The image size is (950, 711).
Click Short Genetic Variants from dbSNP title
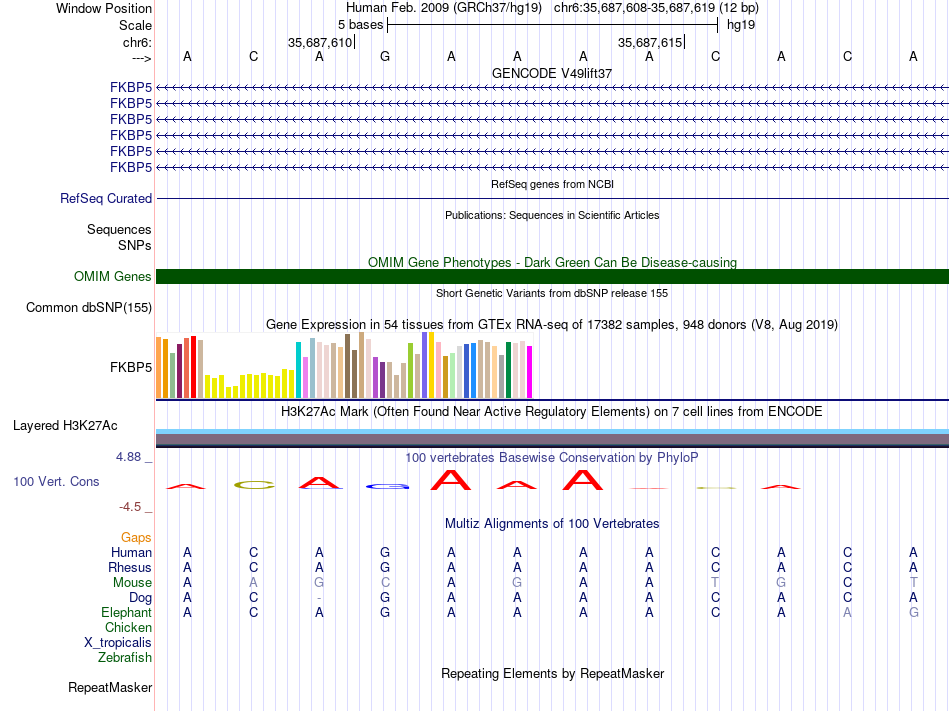(552, 293)
